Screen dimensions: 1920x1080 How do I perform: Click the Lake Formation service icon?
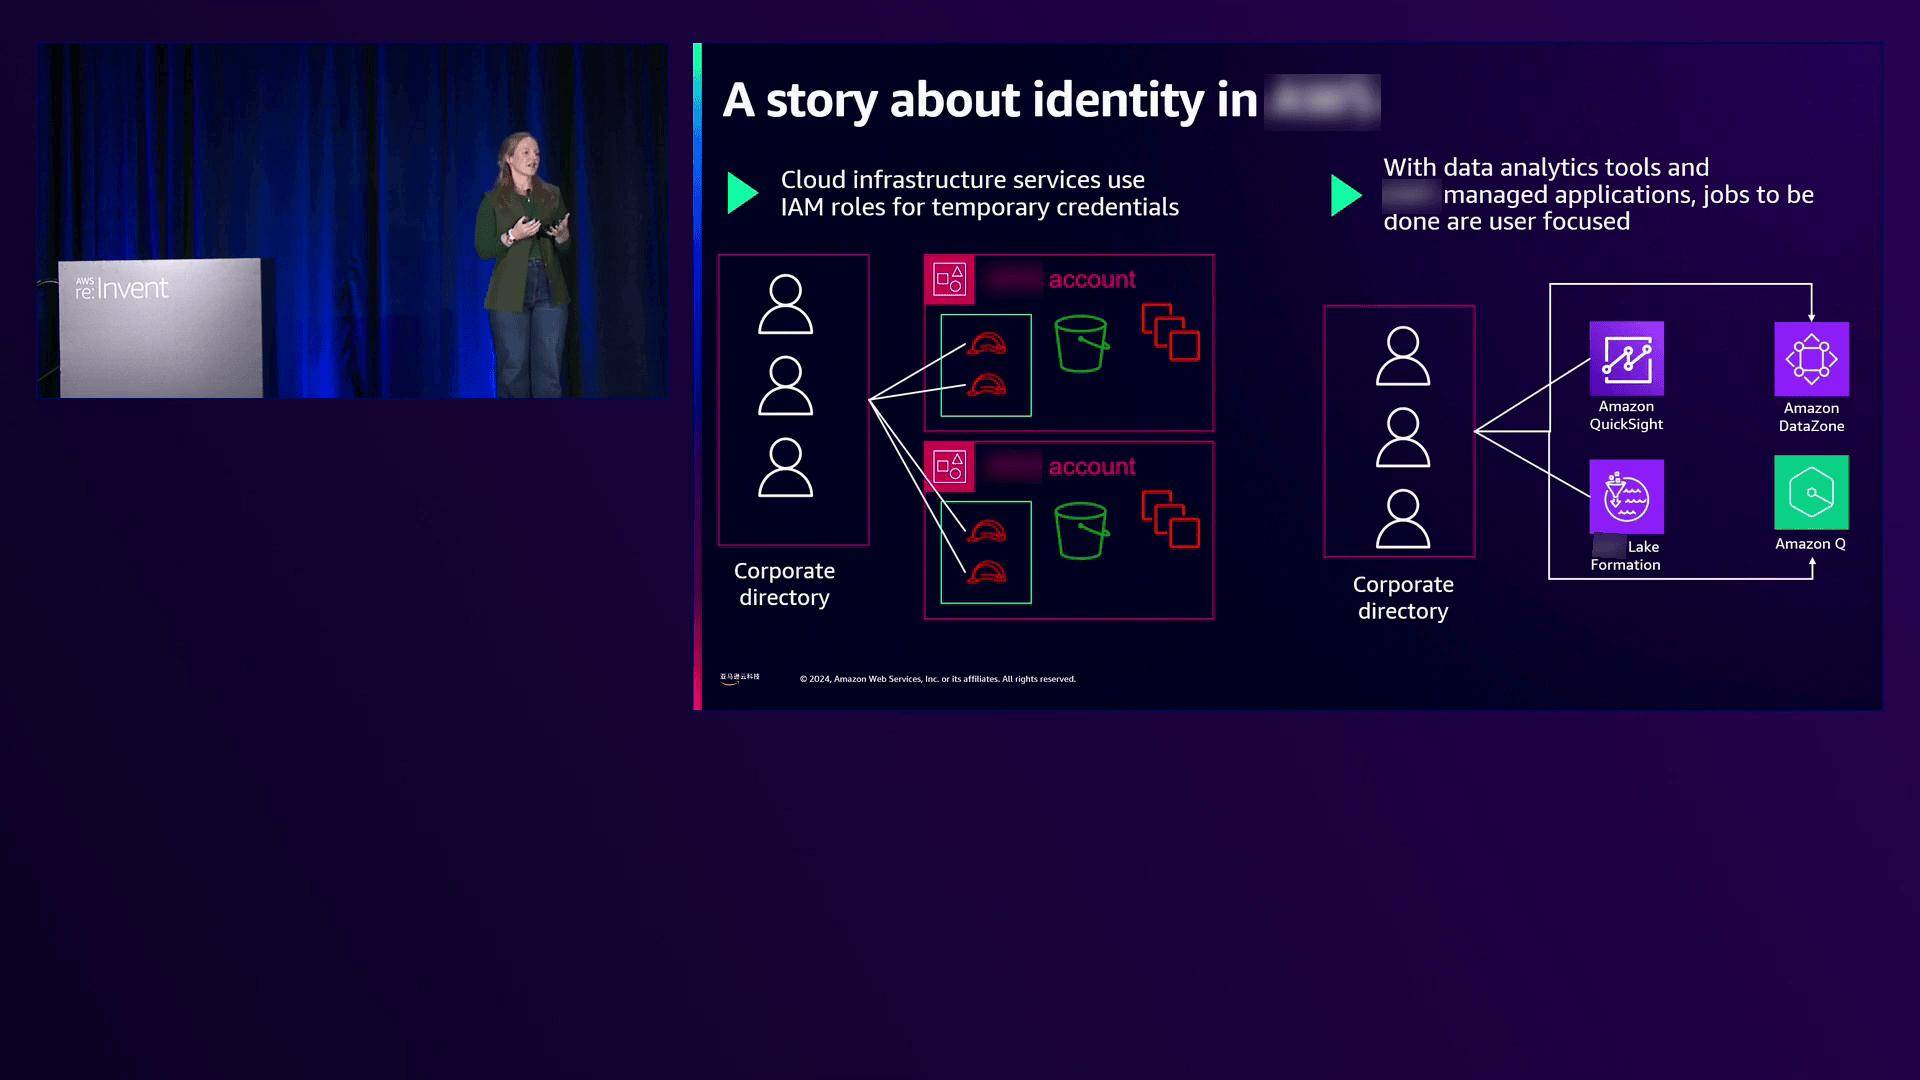(x=1626, y=497)
